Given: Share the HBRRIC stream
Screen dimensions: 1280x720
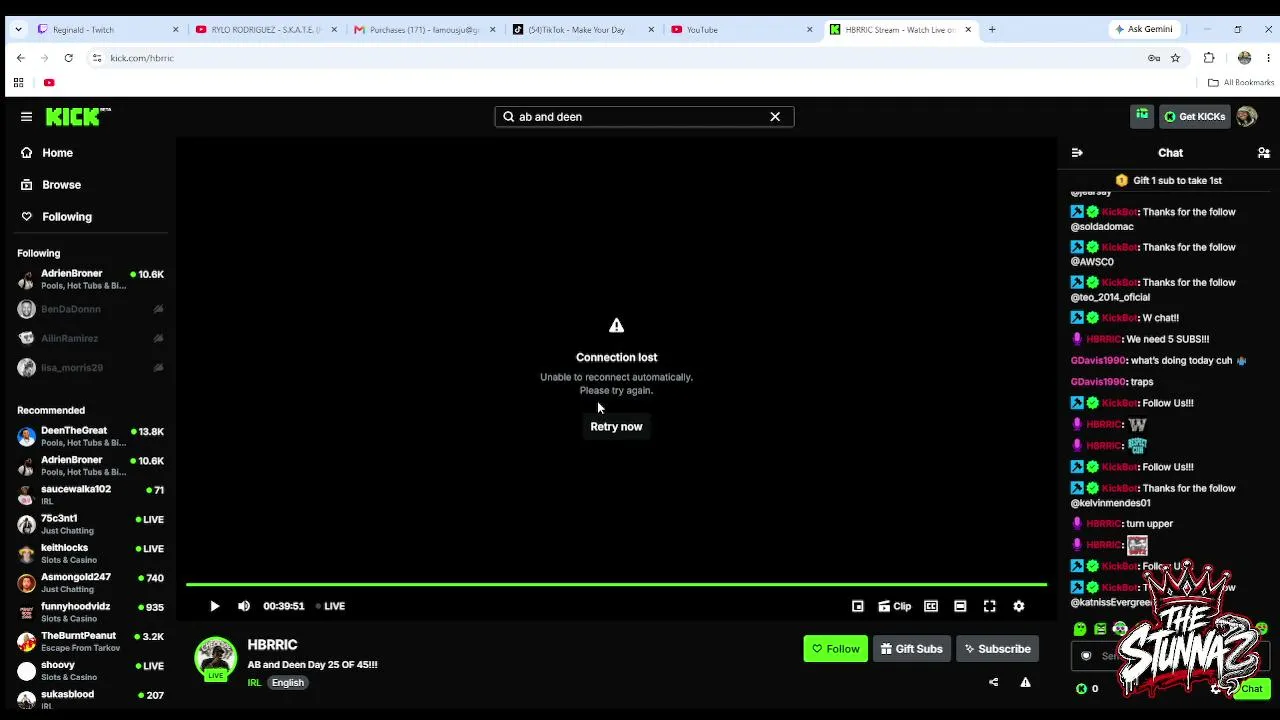Looking at the screenshot, I should tap(993, 682).
